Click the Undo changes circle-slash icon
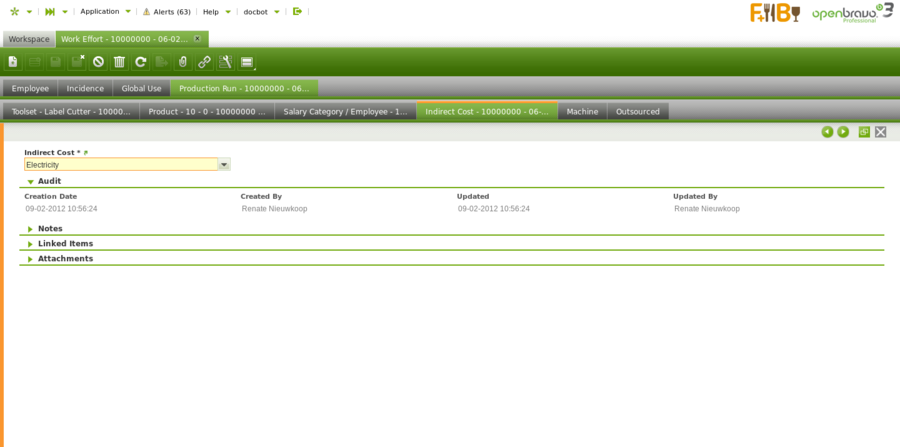This screenshot has width=900, height=447. [98, 62]
